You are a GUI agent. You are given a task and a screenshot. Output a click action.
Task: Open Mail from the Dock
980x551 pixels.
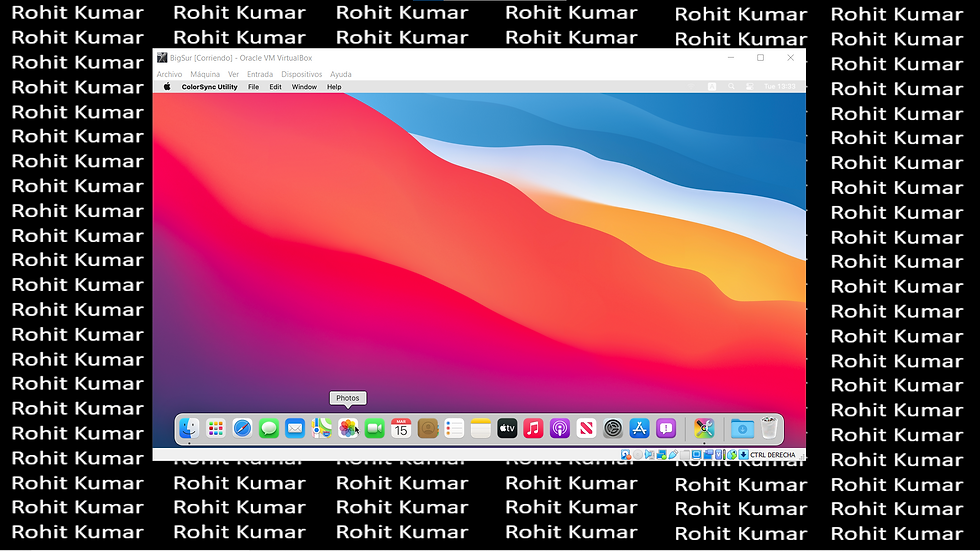(295, 429)
